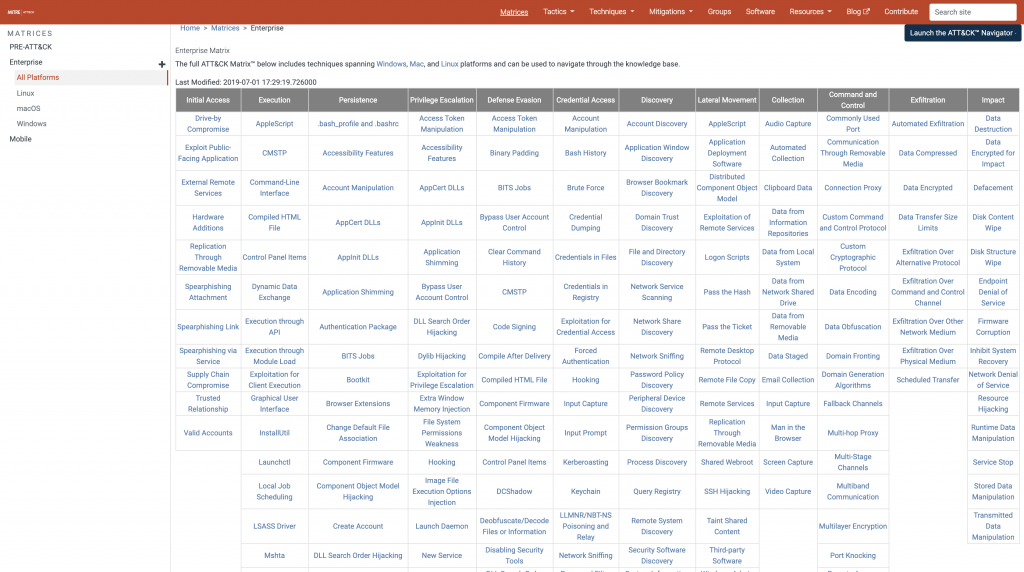1024x572 pixels.
Task: Open Clipboard Data technique
Action: tap(788, 187)
